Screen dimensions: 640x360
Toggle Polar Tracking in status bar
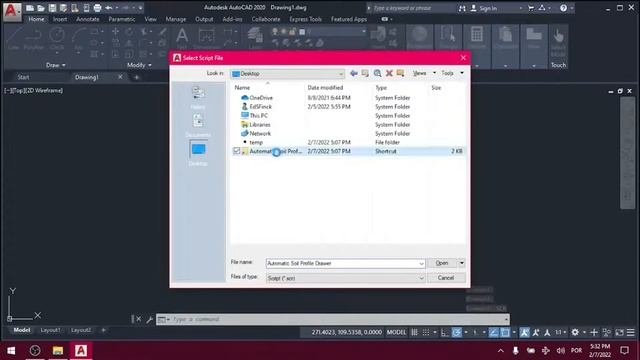pos(456,332)
